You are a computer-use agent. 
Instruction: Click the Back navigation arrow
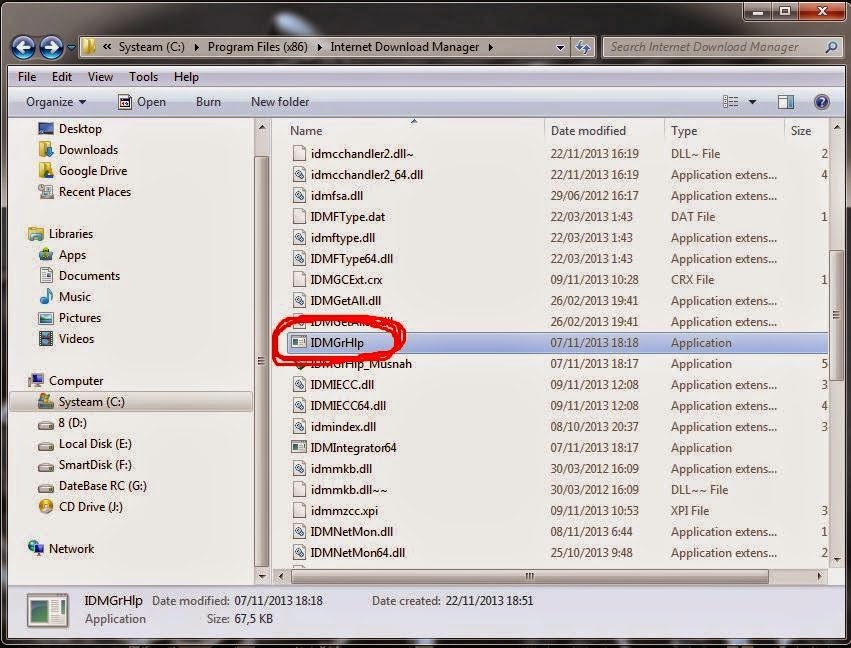pos(23,48)
